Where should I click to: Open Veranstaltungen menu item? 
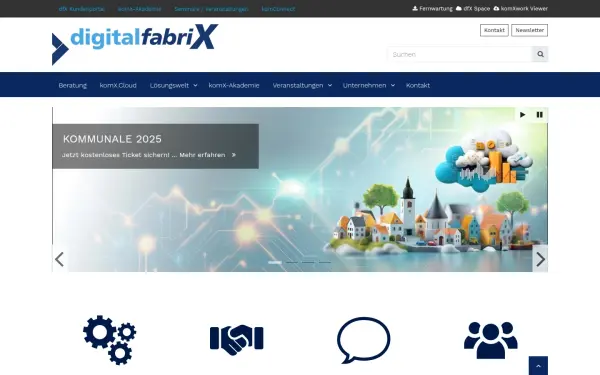[x=298, y=85]
